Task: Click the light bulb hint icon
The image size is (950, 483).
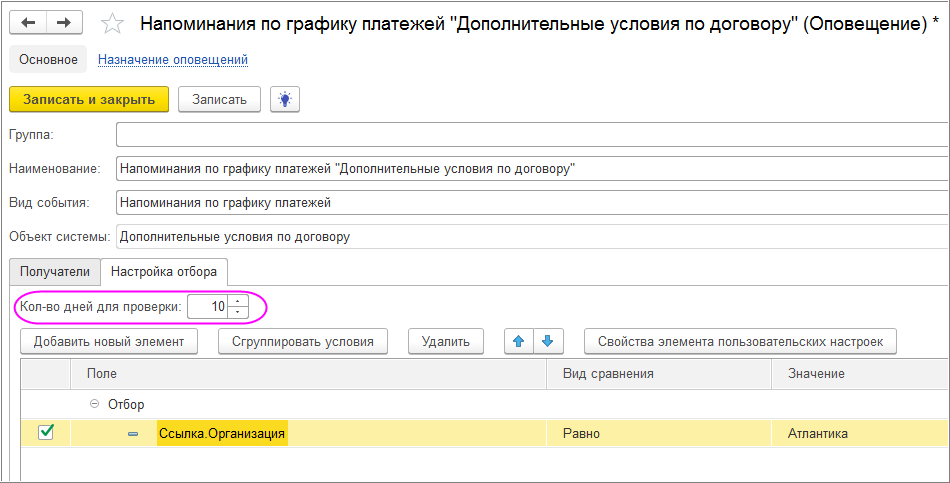Action: point(285,99)
